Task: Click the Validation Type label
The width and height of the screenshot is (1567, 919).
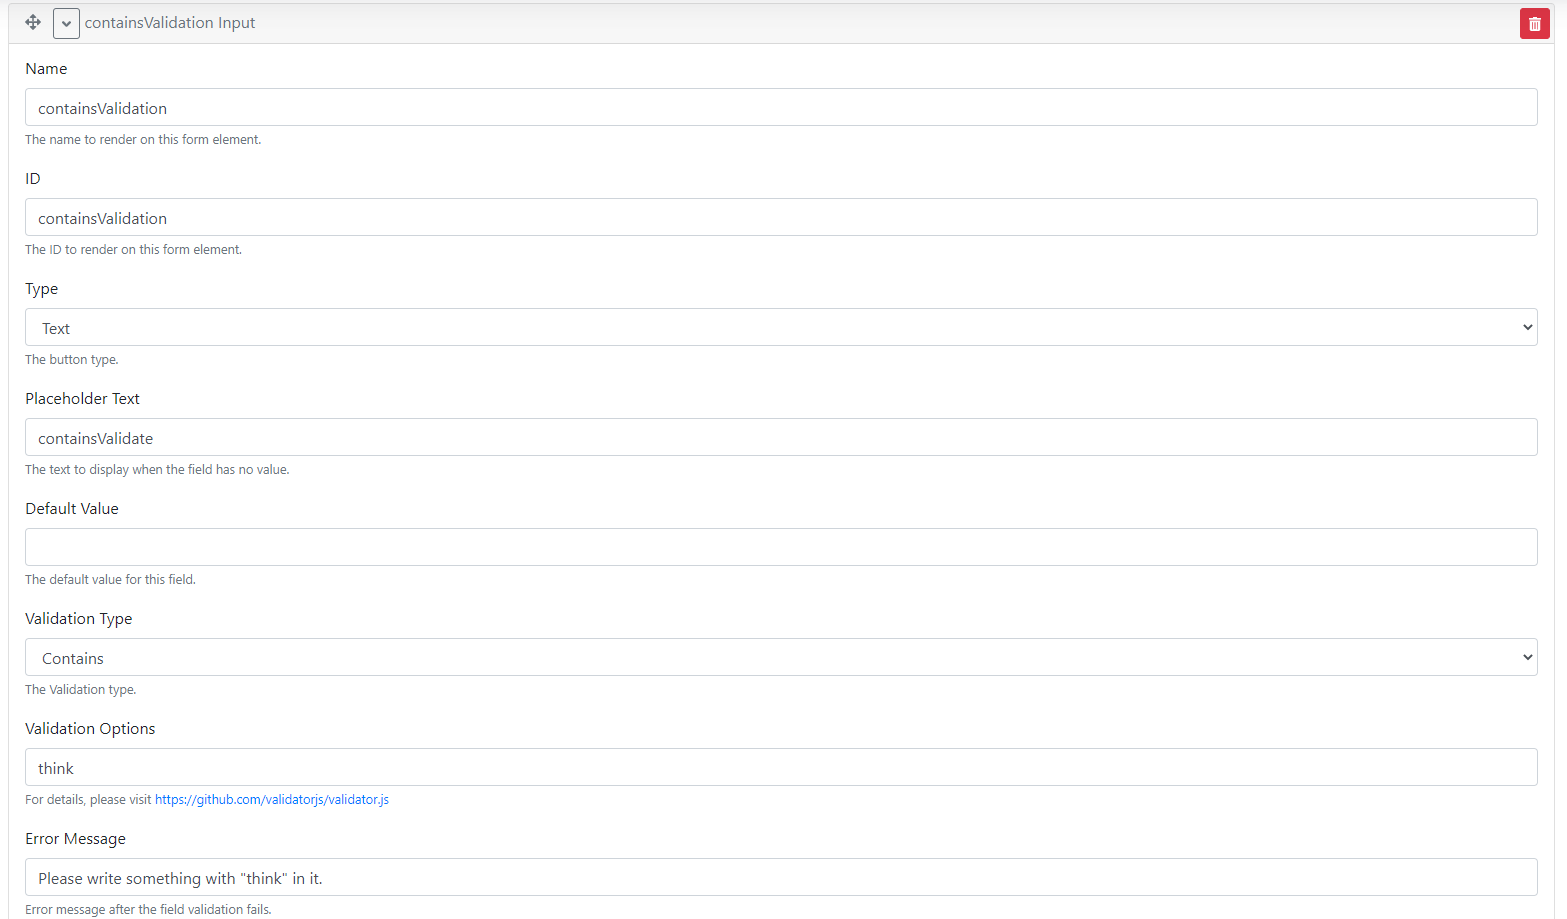Action: [79, 619]
